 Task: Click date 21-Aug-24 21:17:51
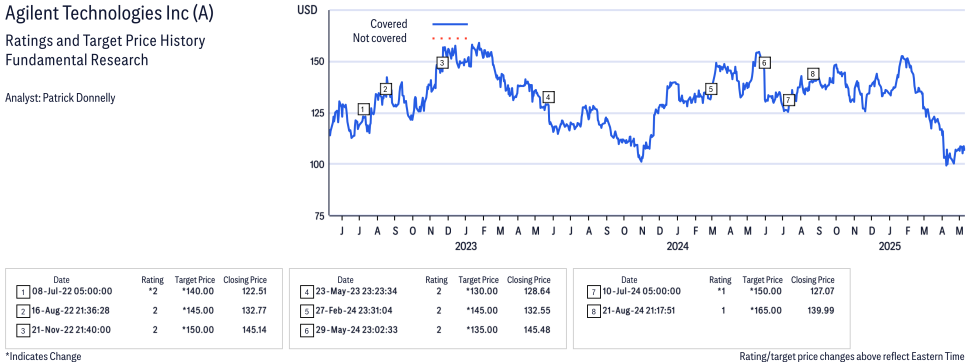coord(641,310)
